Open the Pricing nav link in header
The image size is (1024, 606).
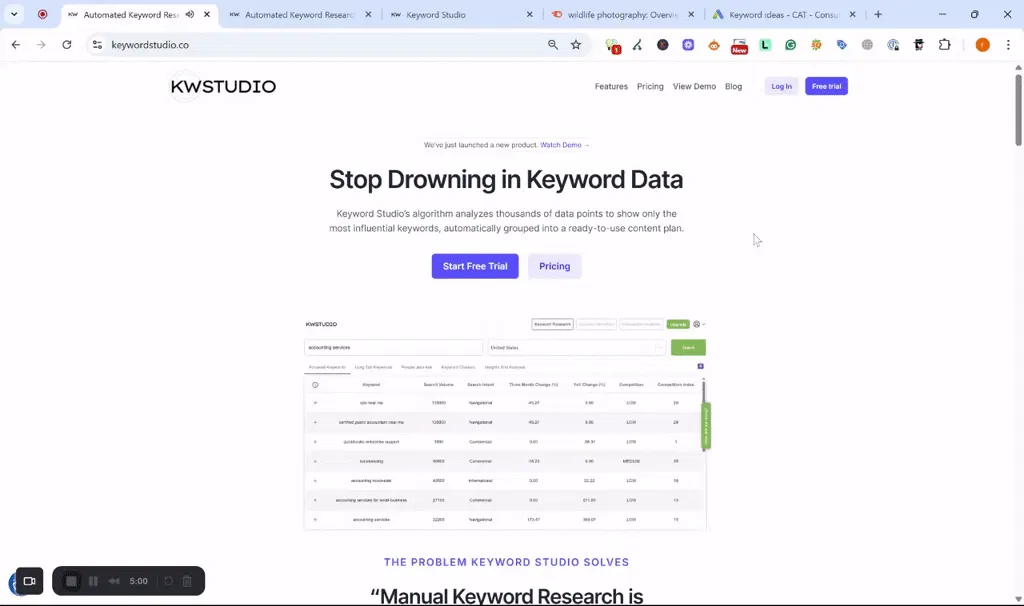(x=650, y=86)
